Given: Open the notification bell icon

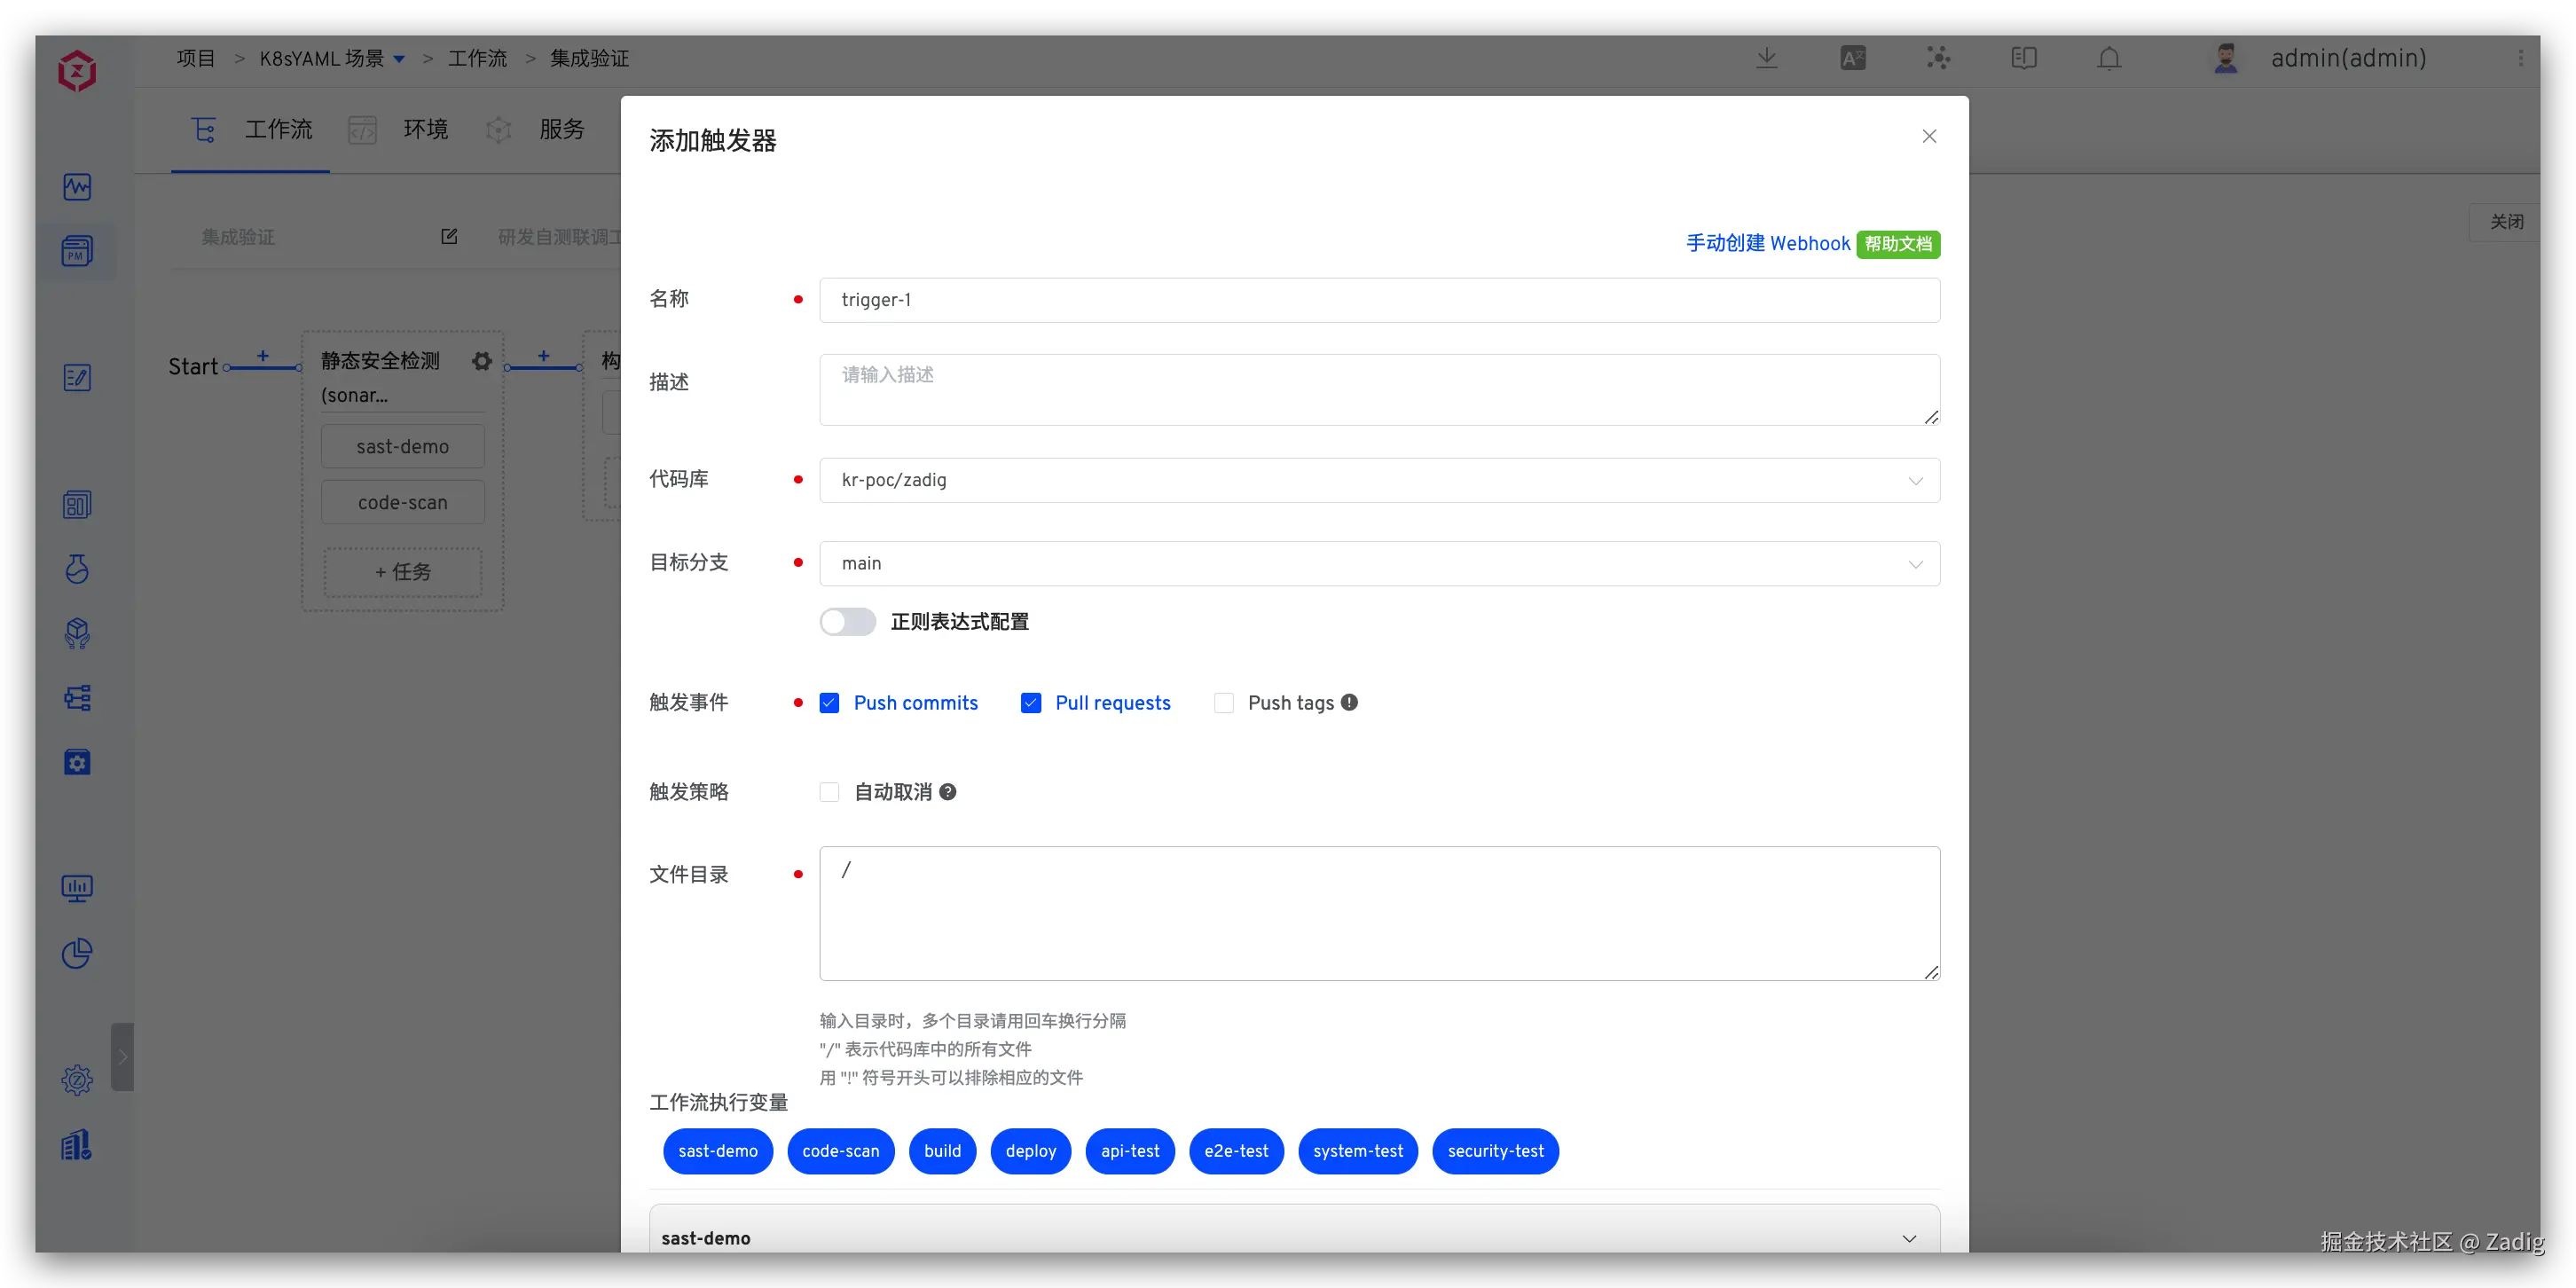Looking at the screenshot, I should (x=2109, y=58).
